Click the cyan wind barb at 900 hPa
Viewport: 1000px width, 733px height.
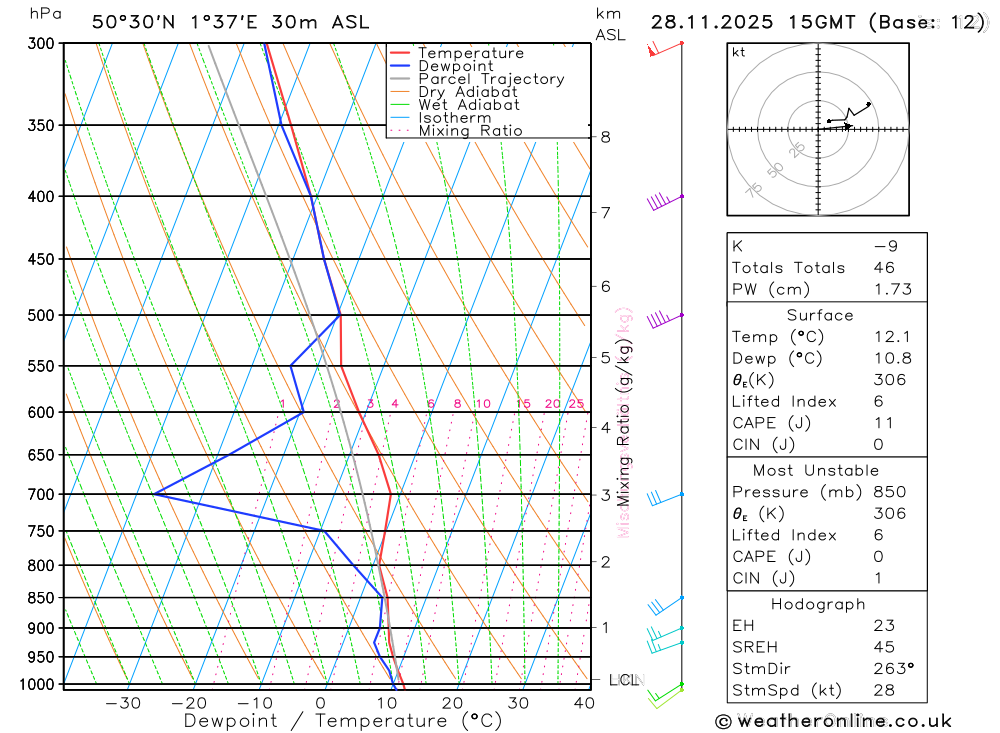tap(665, 633)
